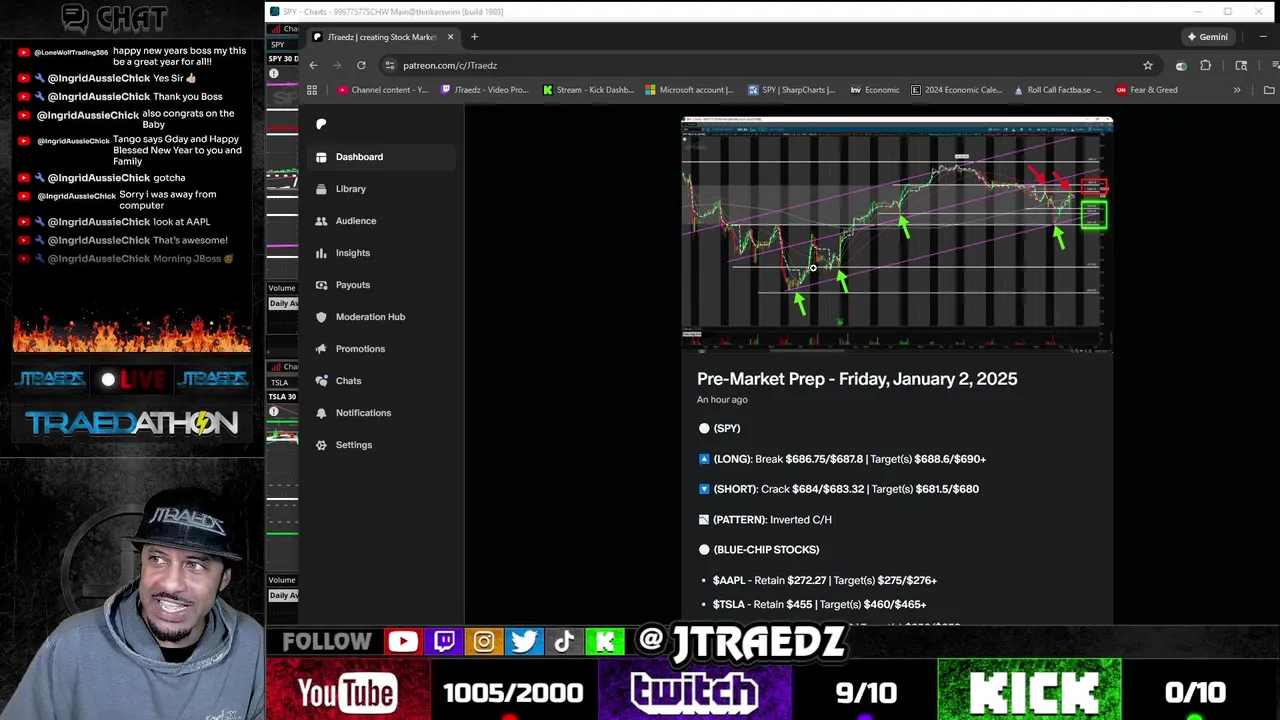Open the 2024 Economic Calendar bookmark
This screenshot has height=720, width=1280.
point(957,90)
